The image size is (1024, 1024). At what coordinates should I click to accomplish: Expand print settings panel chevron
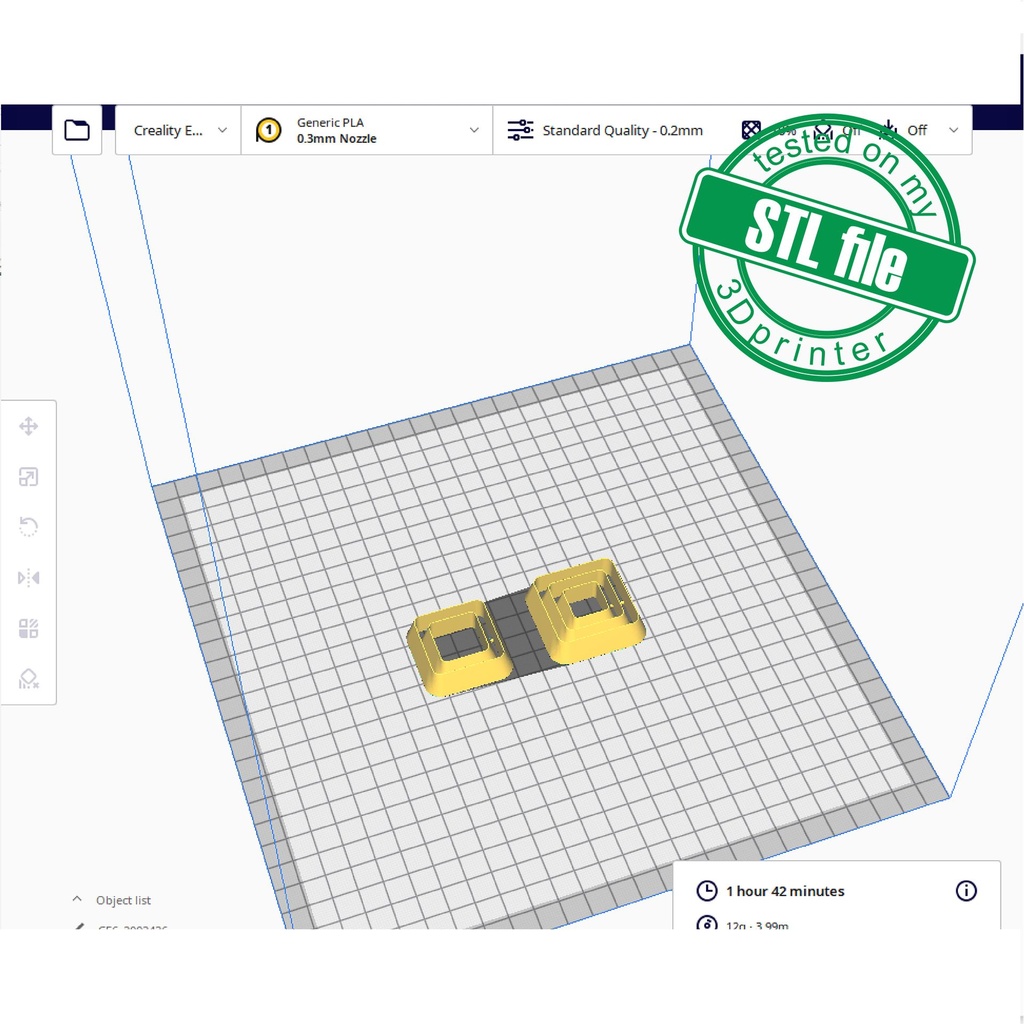tap(953, 130)
